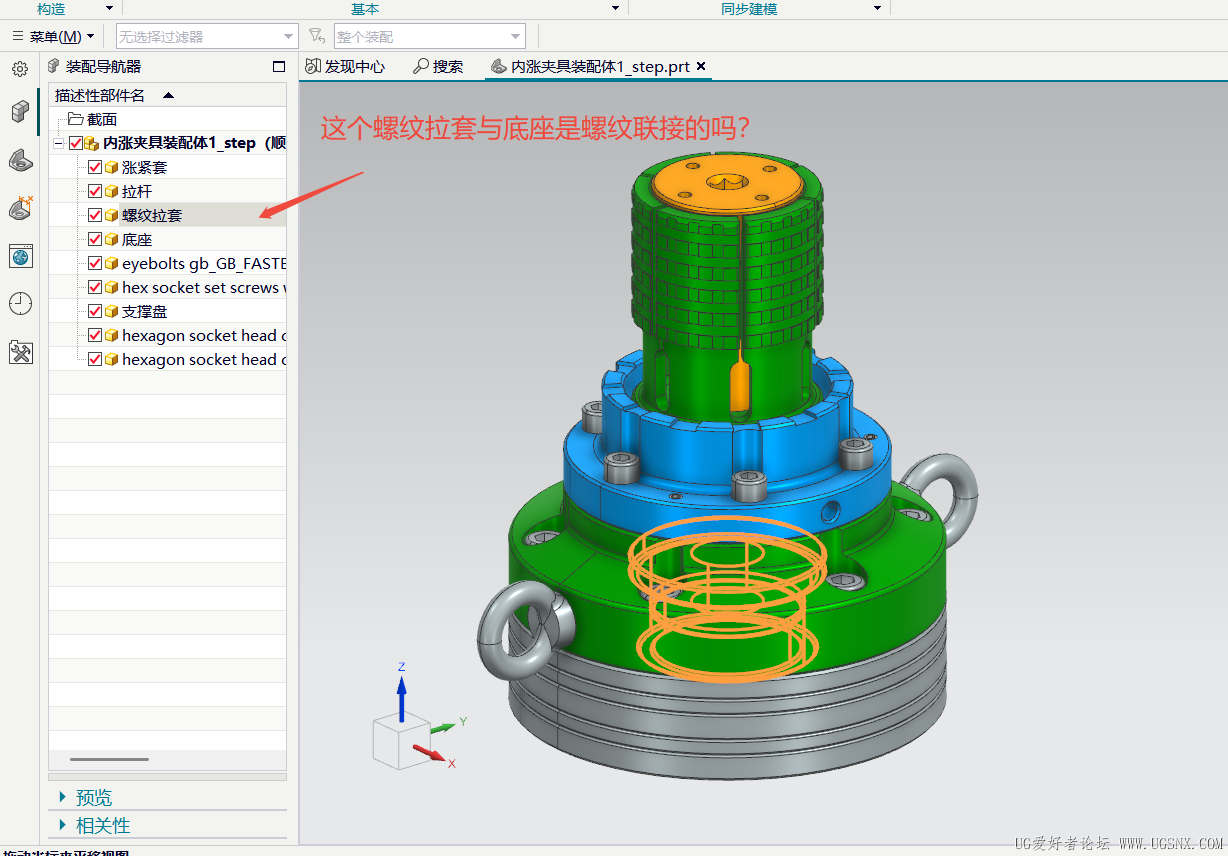Toggle the 支撑盘 component checkbox
The width and height of the screenshot is (1228, 856).
(95, 311)
